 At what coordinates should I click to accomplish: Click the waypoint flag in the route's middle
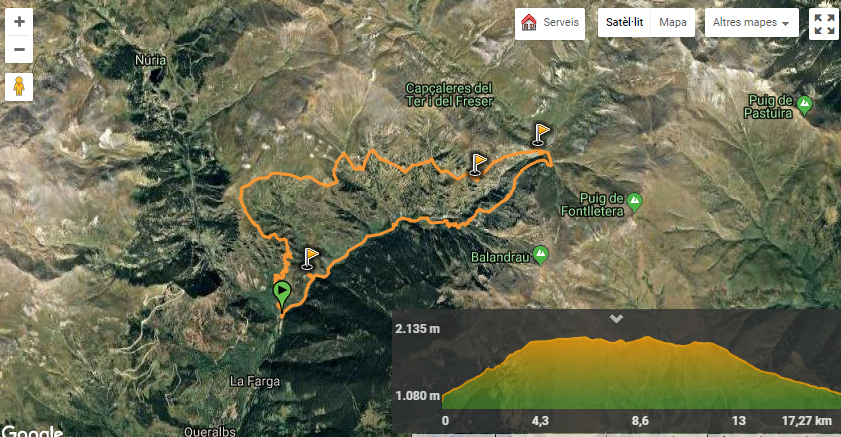click(477, 164)
